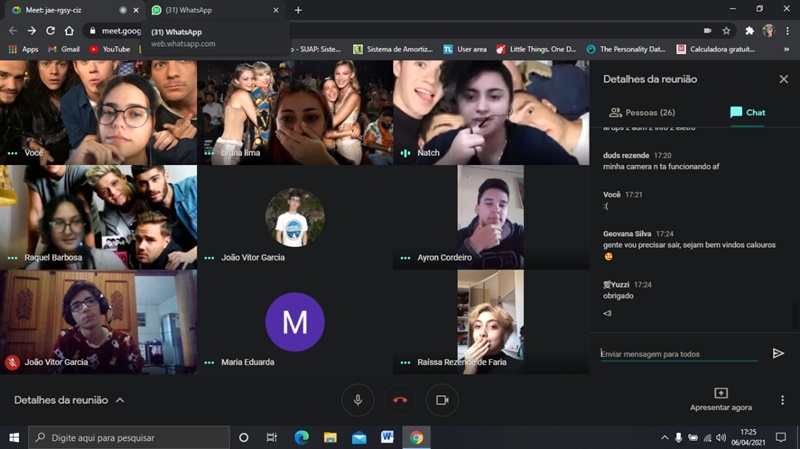Open the Mail app on taskbar

pos(359,437)
